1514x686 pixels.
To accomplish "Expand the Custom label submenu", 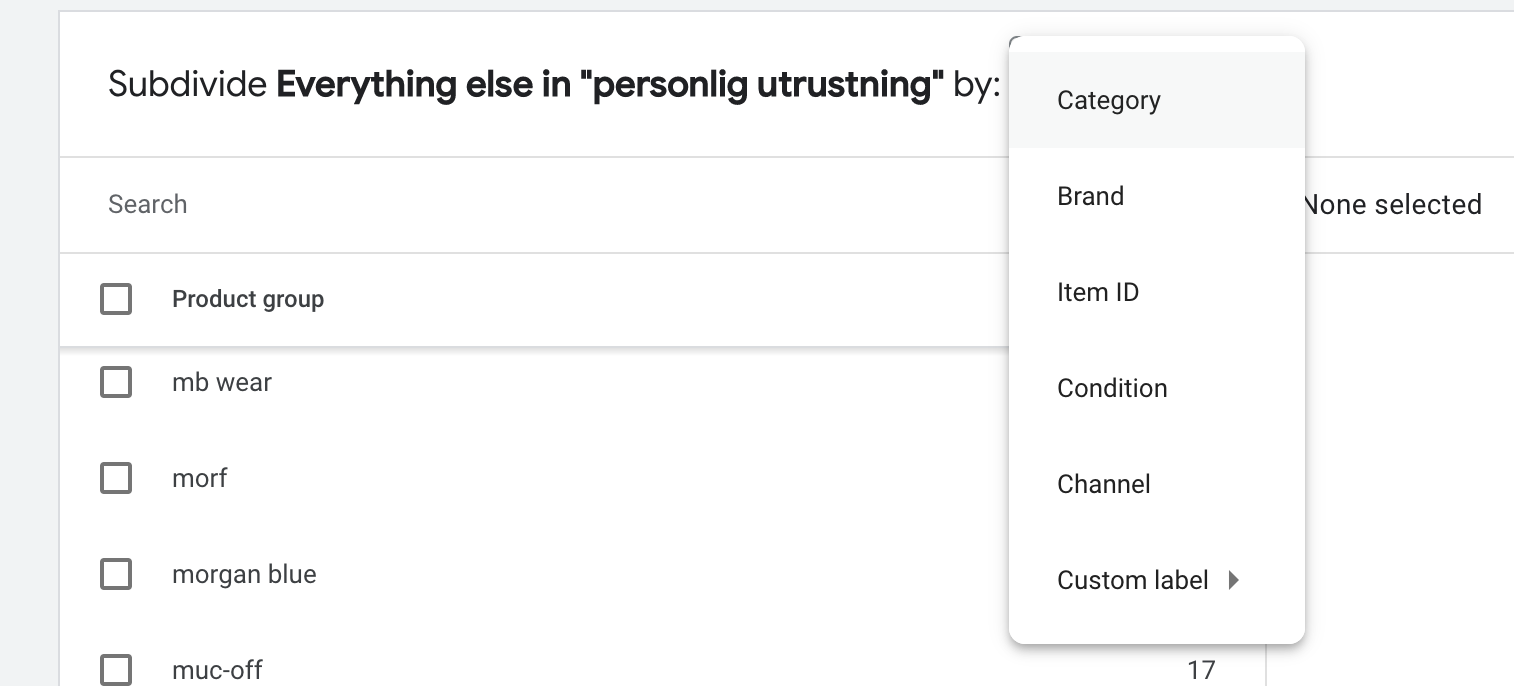I will (1132, 581).
